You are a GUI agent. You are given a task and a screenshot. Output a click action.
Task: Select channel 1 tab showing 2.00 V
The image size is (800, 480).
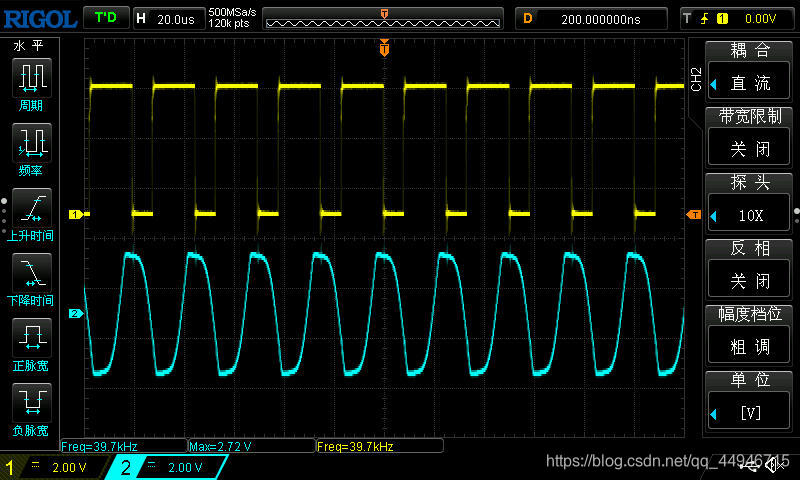pyautogui.click(x=54, y=467)
